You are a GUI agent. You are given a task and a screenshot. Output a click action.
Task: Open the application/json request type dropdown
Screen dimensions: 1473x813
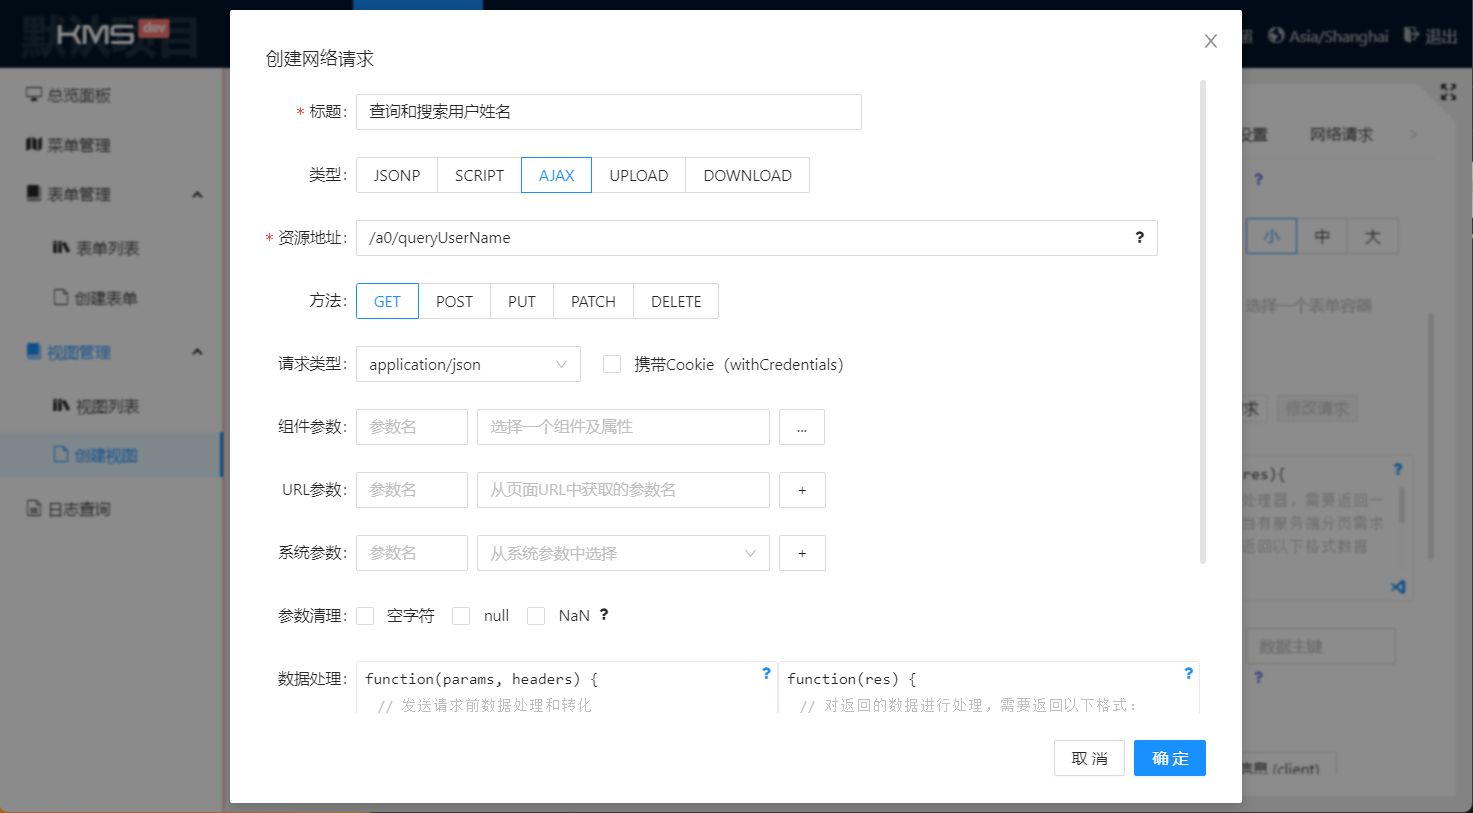(468, 364)
